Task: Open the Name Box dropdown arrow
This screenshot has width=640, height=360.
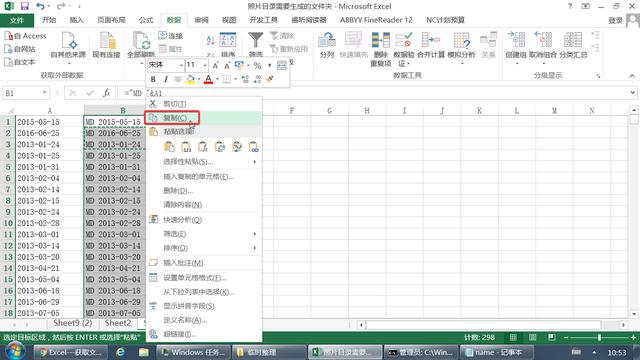Action: (44, 93)
